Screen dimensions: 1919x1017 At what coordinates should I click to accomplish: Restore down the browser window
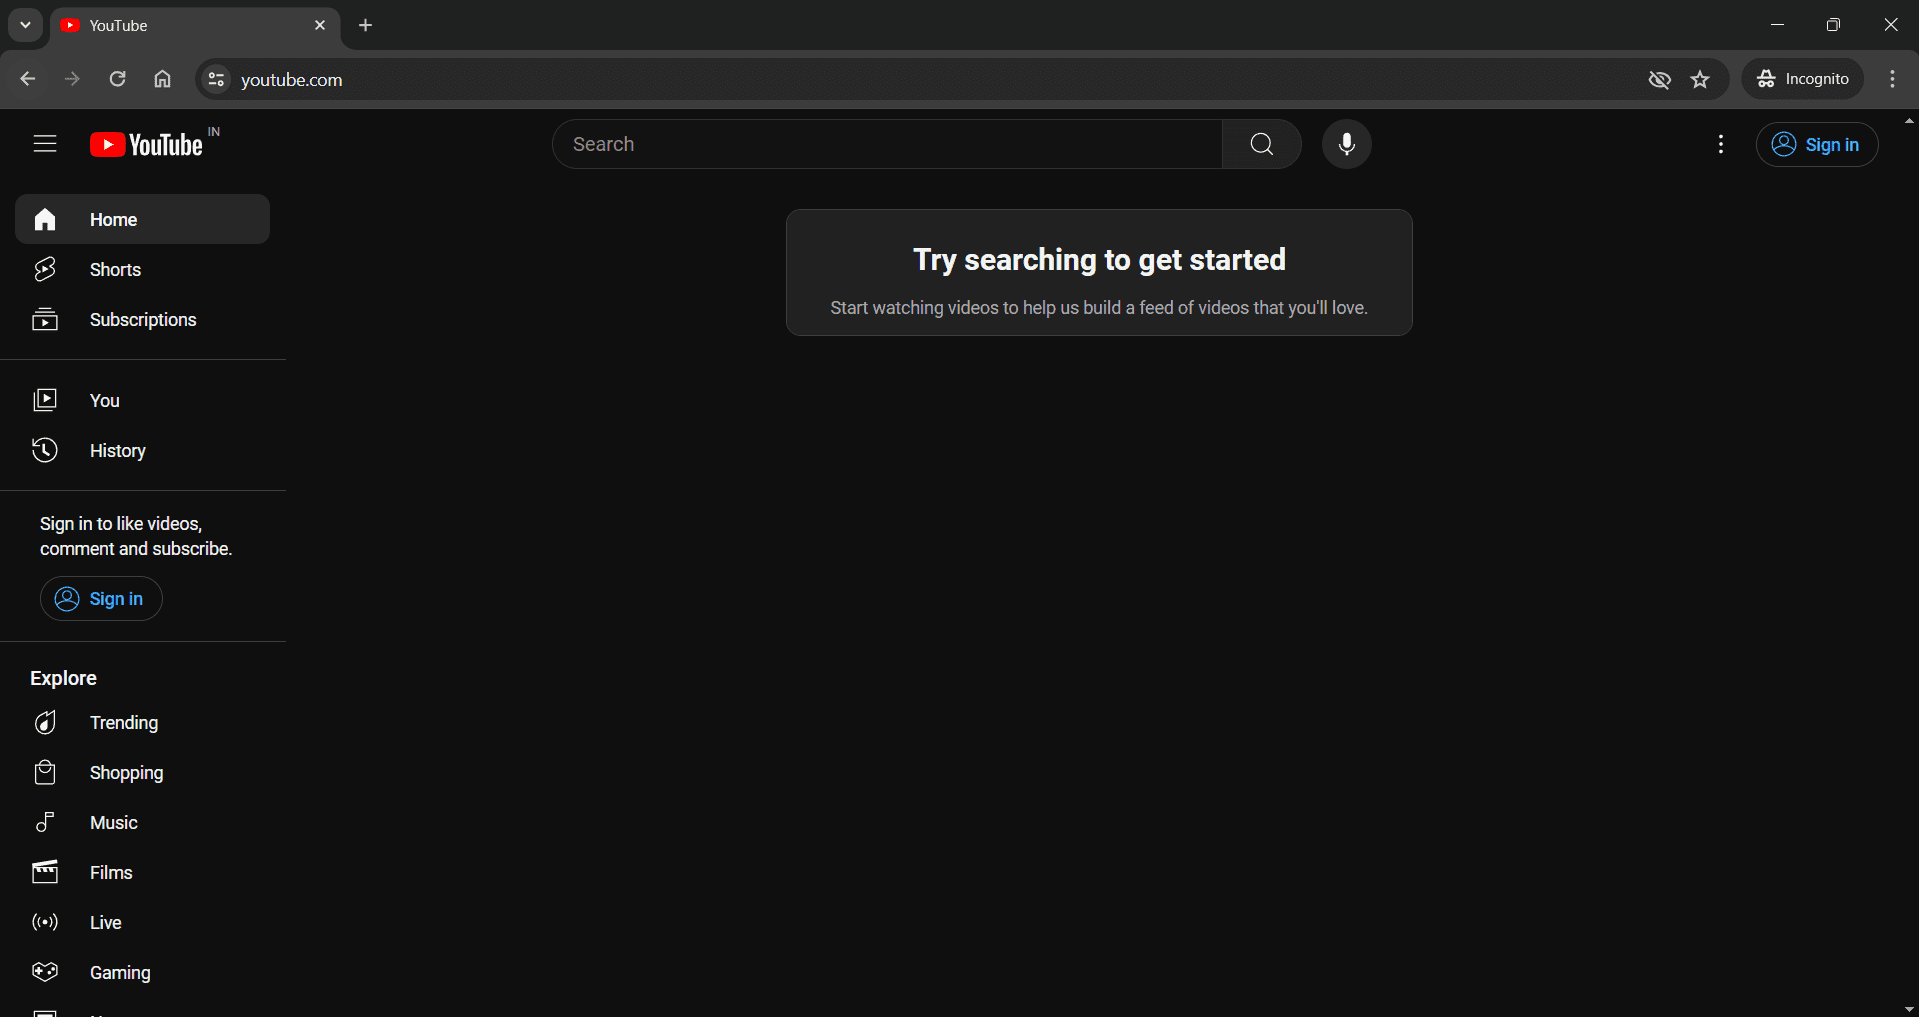coord(1833,25)
